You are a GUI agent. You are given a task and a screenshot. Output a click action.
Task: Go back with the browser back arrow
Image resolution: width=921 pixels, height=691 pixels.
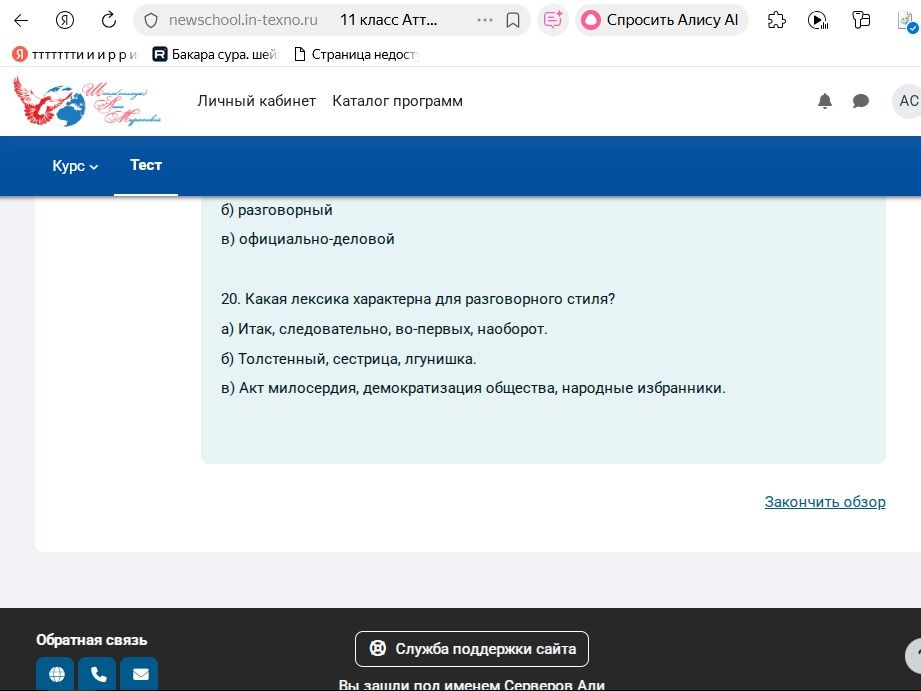point(21,20)
